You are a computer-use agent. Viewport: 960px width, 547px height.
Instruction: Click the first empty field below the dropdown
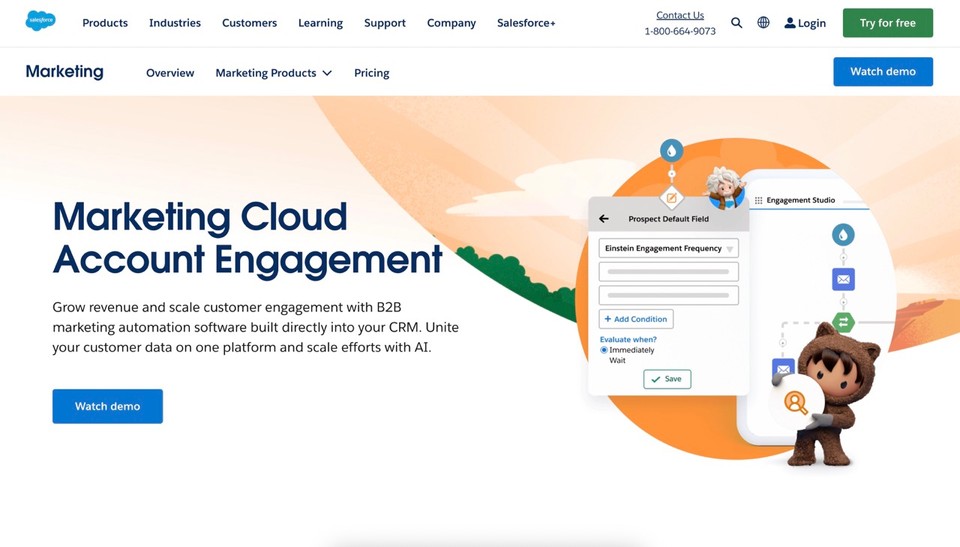(x=669, y=271)
